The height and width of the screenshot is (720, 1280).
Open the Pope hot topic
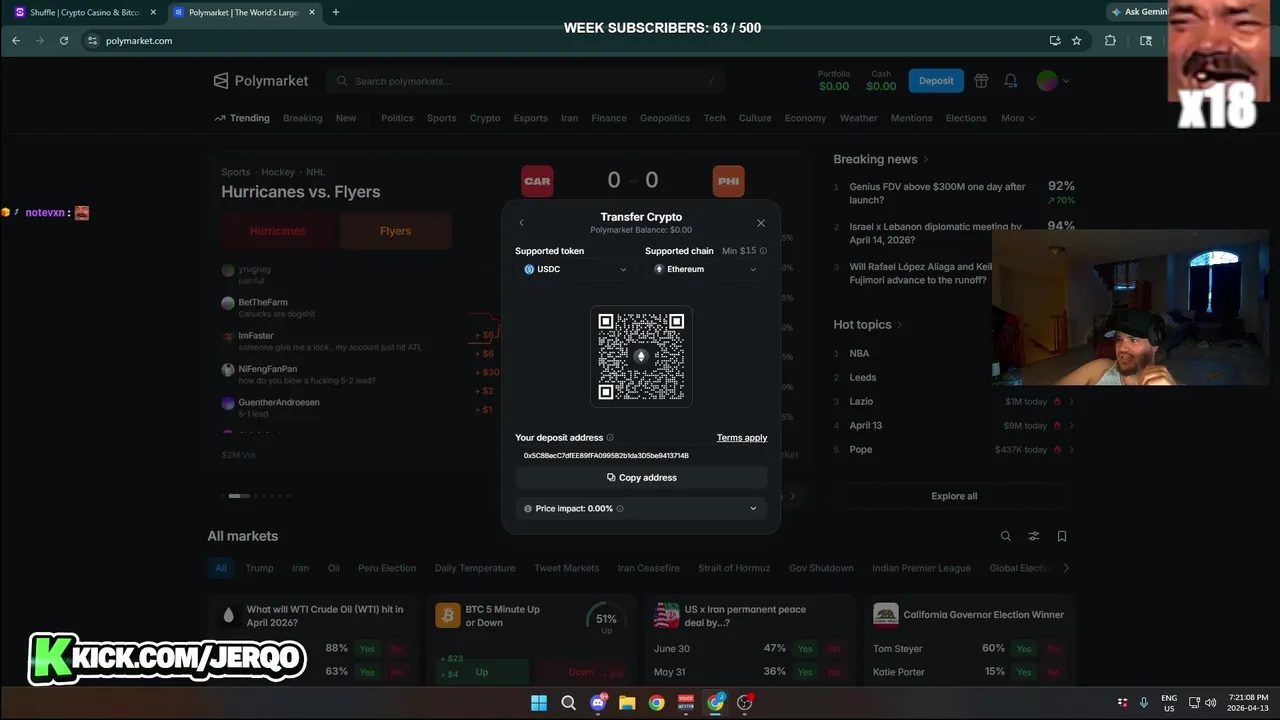click(x=861, y=449)
